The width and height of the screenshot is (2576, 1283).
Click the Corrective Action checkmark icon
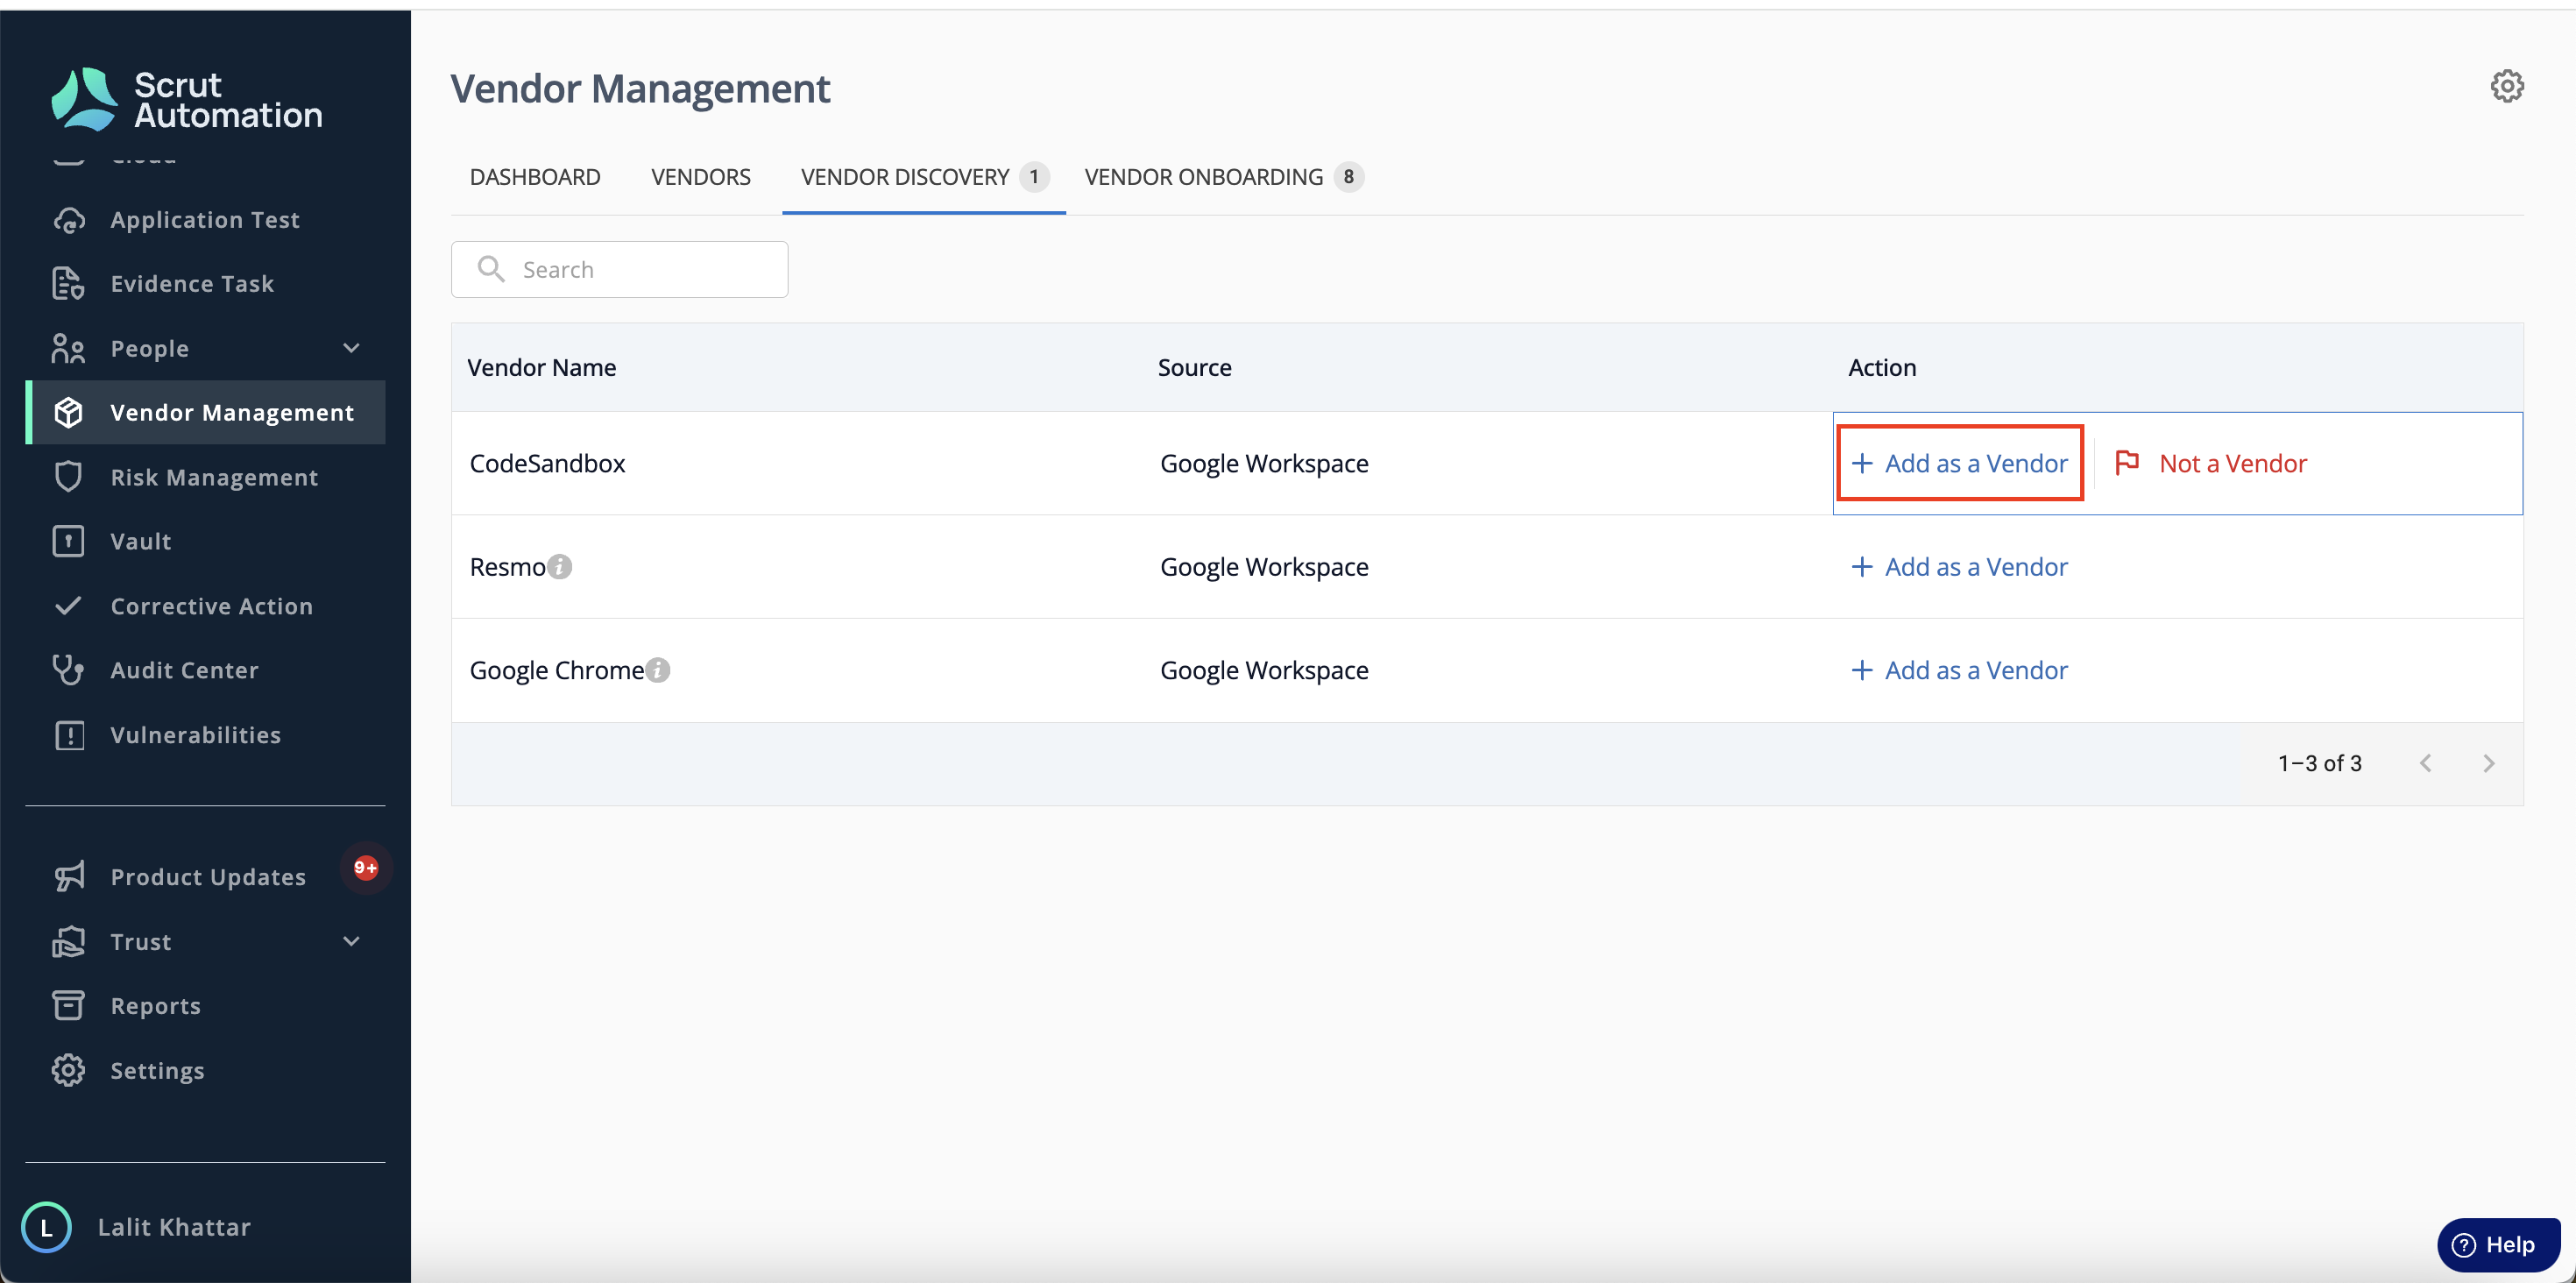(68, 606)
